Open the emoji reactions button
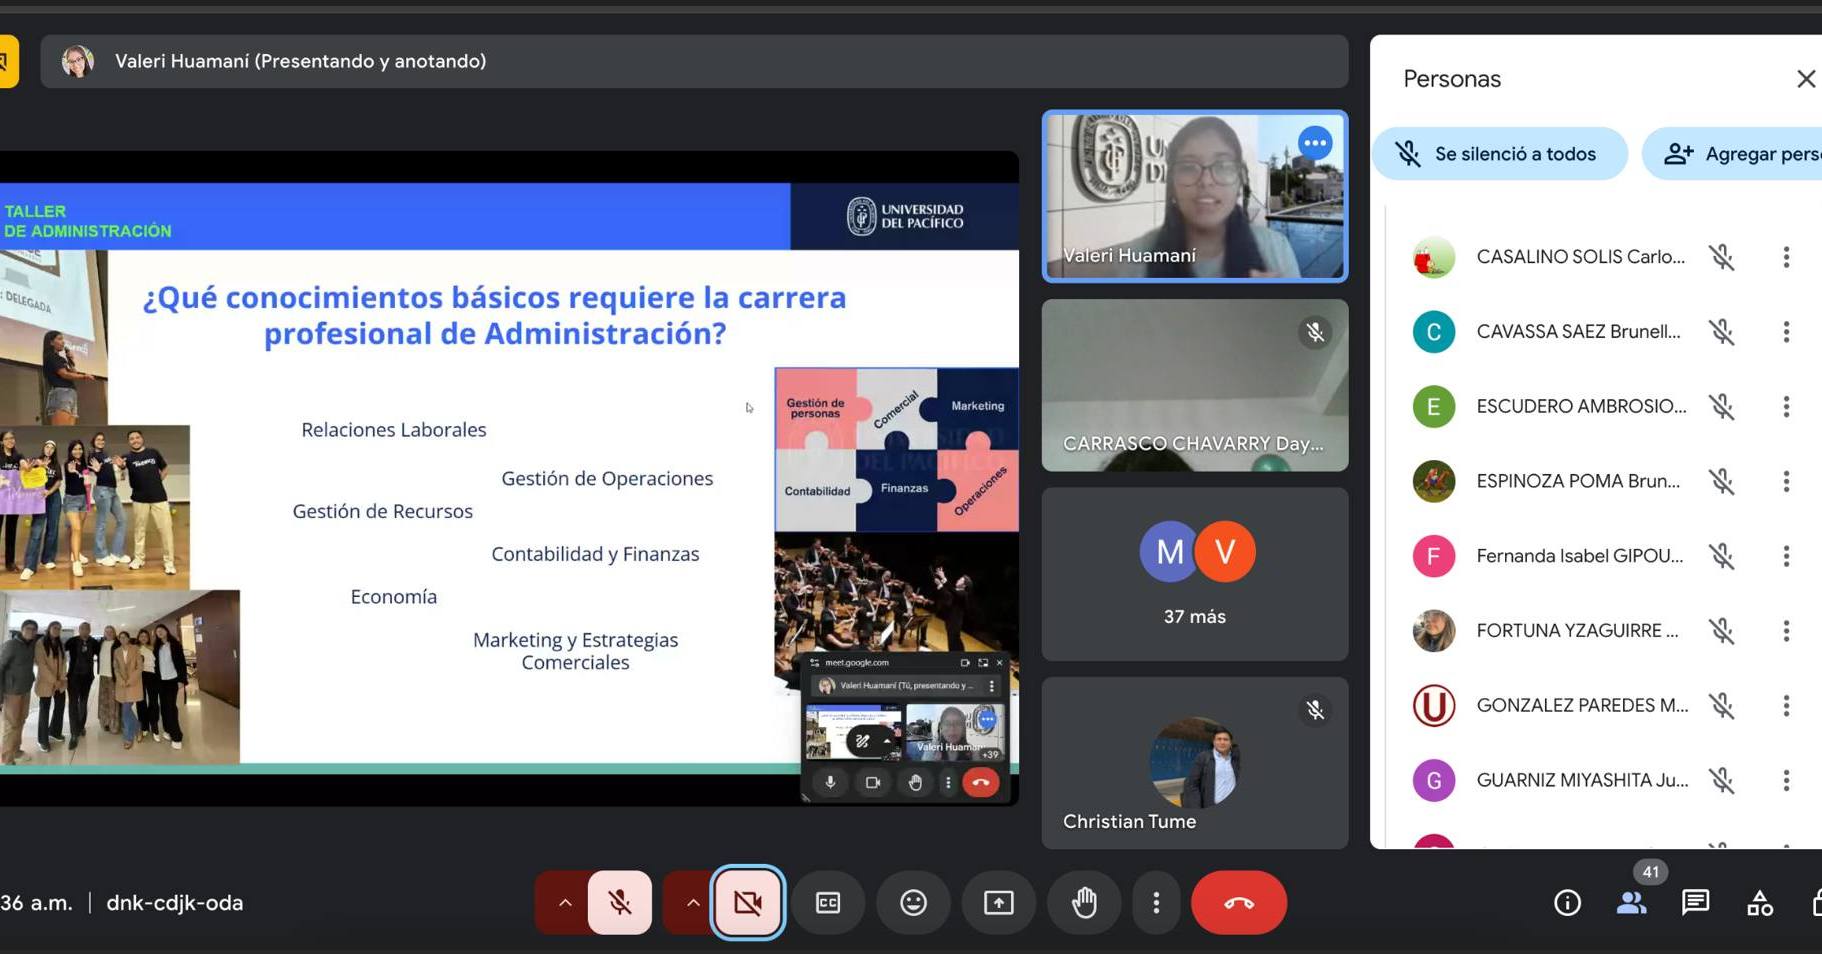The height and width of the screenshot is (954, 1822). coord(913,903)
